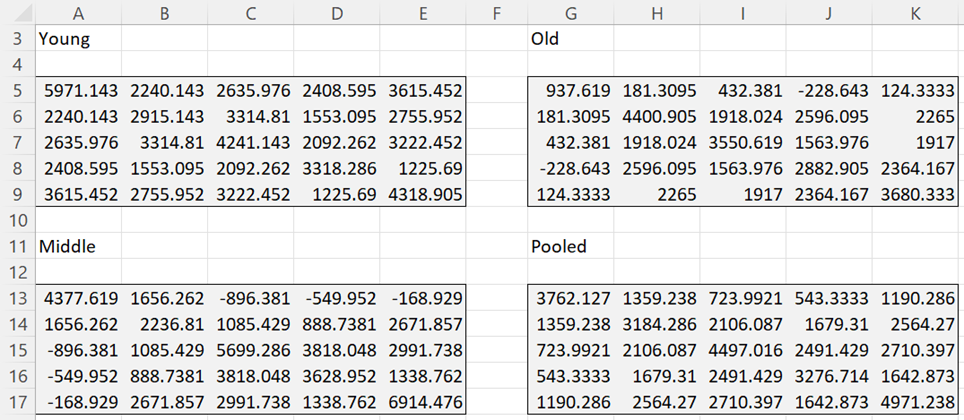Select the cell showing 6914.476

point(422,399)
